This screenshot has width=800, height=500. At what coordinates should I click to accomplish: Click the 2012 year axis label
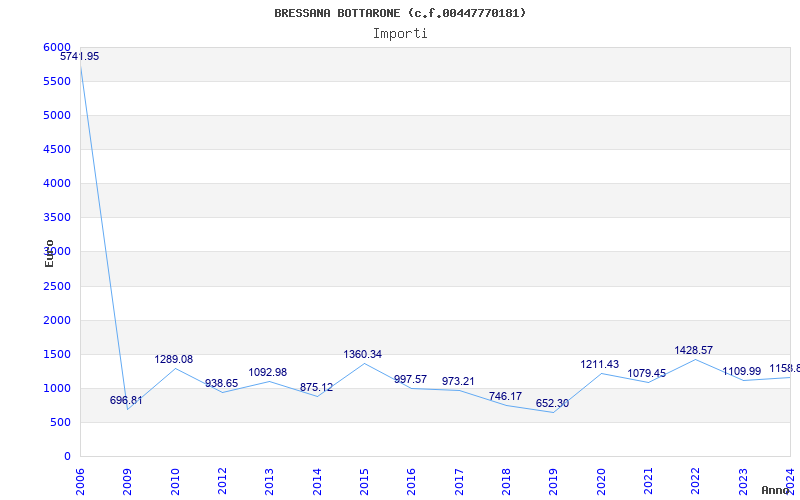222,481
